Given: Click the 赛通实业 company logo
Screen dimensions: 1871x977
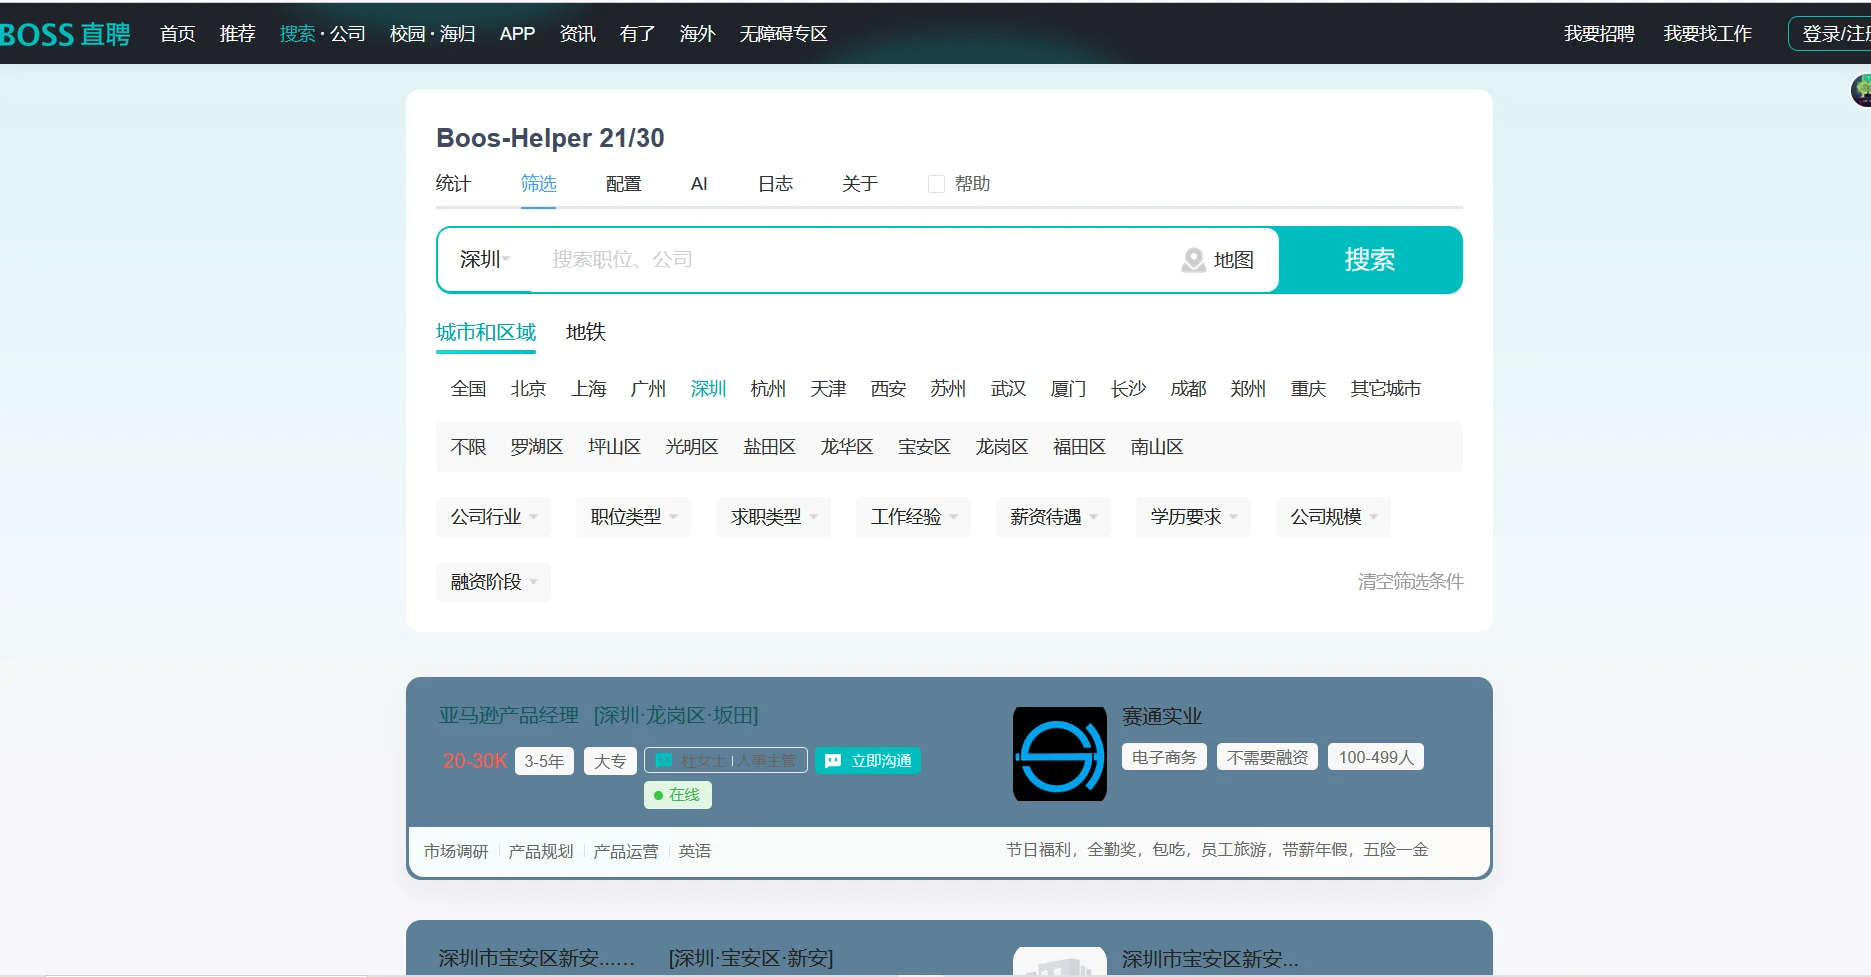Looking at the screenshot, I should click(x=1059, y=754).
